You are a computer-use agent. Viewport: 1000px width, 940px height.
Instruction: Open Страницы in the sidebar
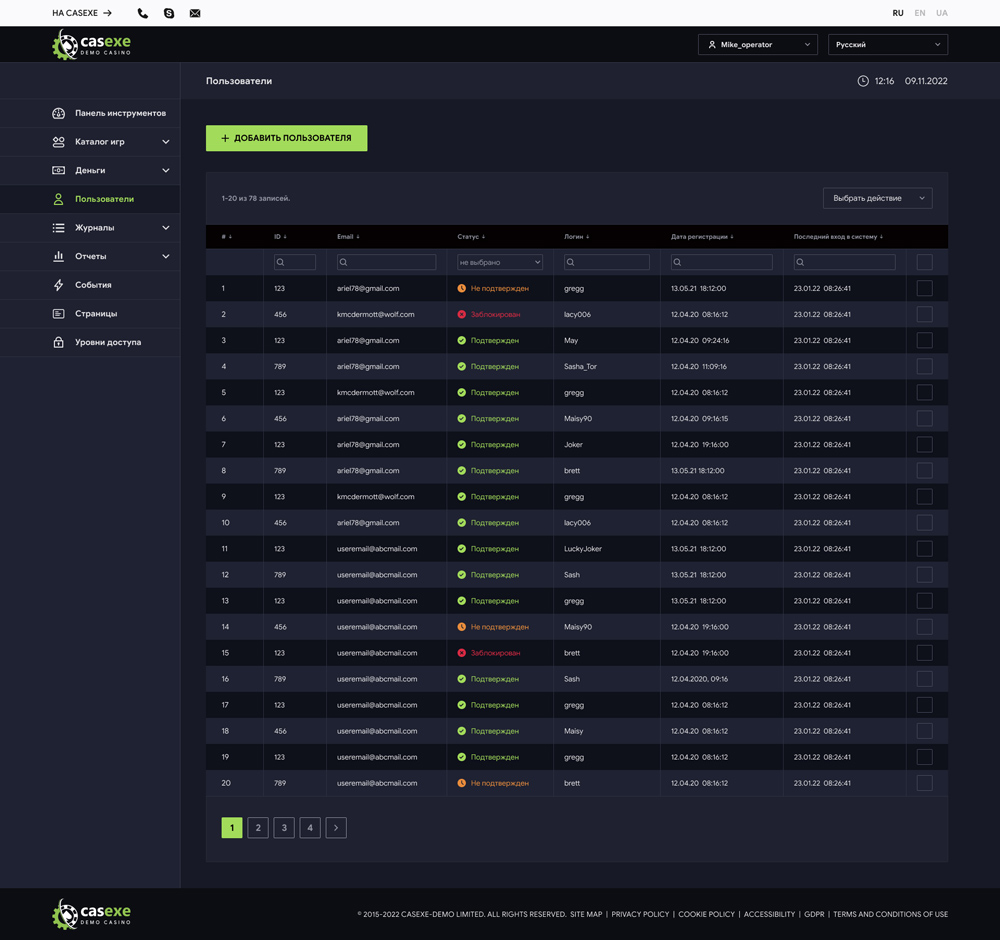(90, 314)
